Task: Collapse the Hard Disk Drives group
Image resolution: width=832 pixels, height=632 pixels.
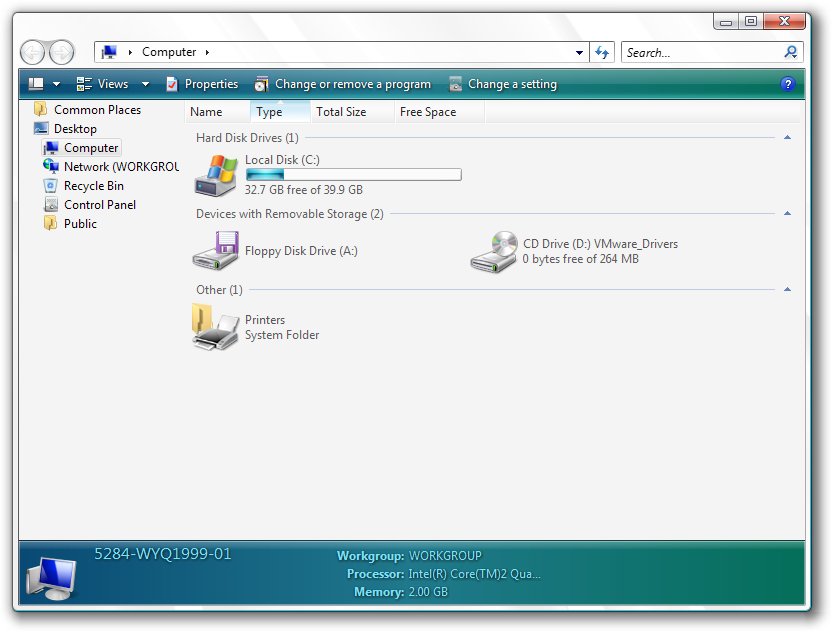Action: [x=787, y=137]
